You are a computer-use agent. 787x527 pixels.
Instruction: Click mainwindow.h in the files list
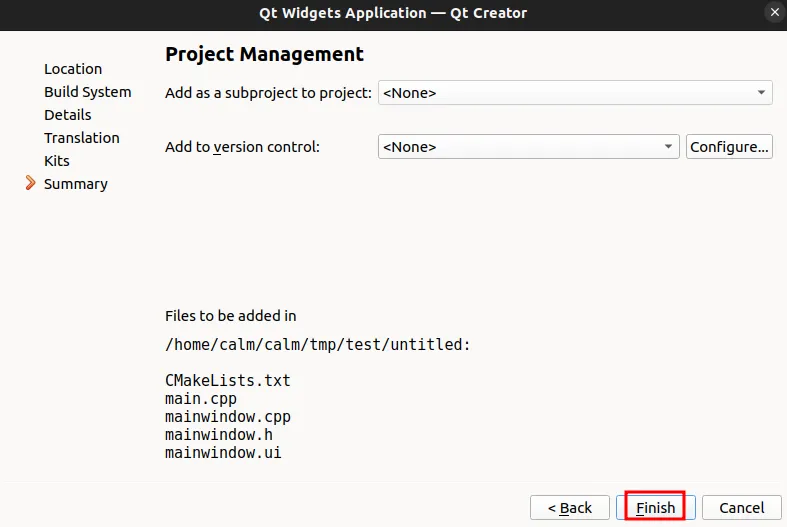[219, 435]
